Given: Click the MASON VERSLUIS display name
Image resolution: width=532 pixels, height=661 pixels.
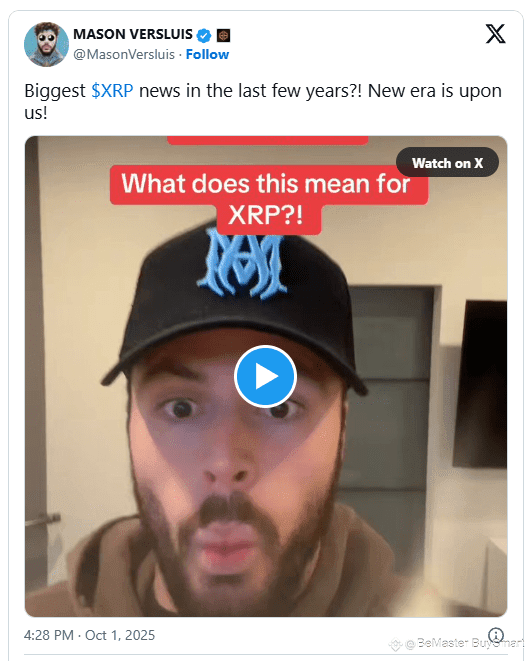Looking at the screenshot, I should pyautogui.click(x=133, y=34).
